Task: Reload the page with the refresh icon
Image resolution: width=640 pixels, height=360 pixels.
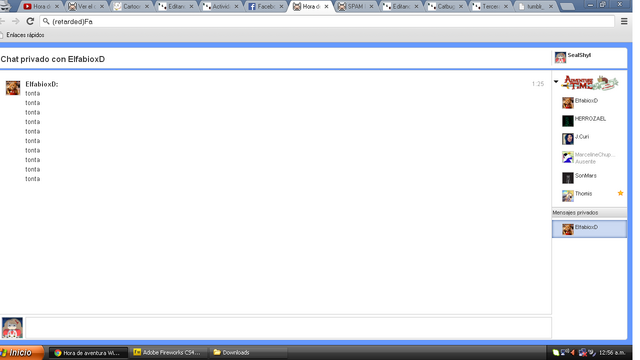Action: (x=30, y=21)
